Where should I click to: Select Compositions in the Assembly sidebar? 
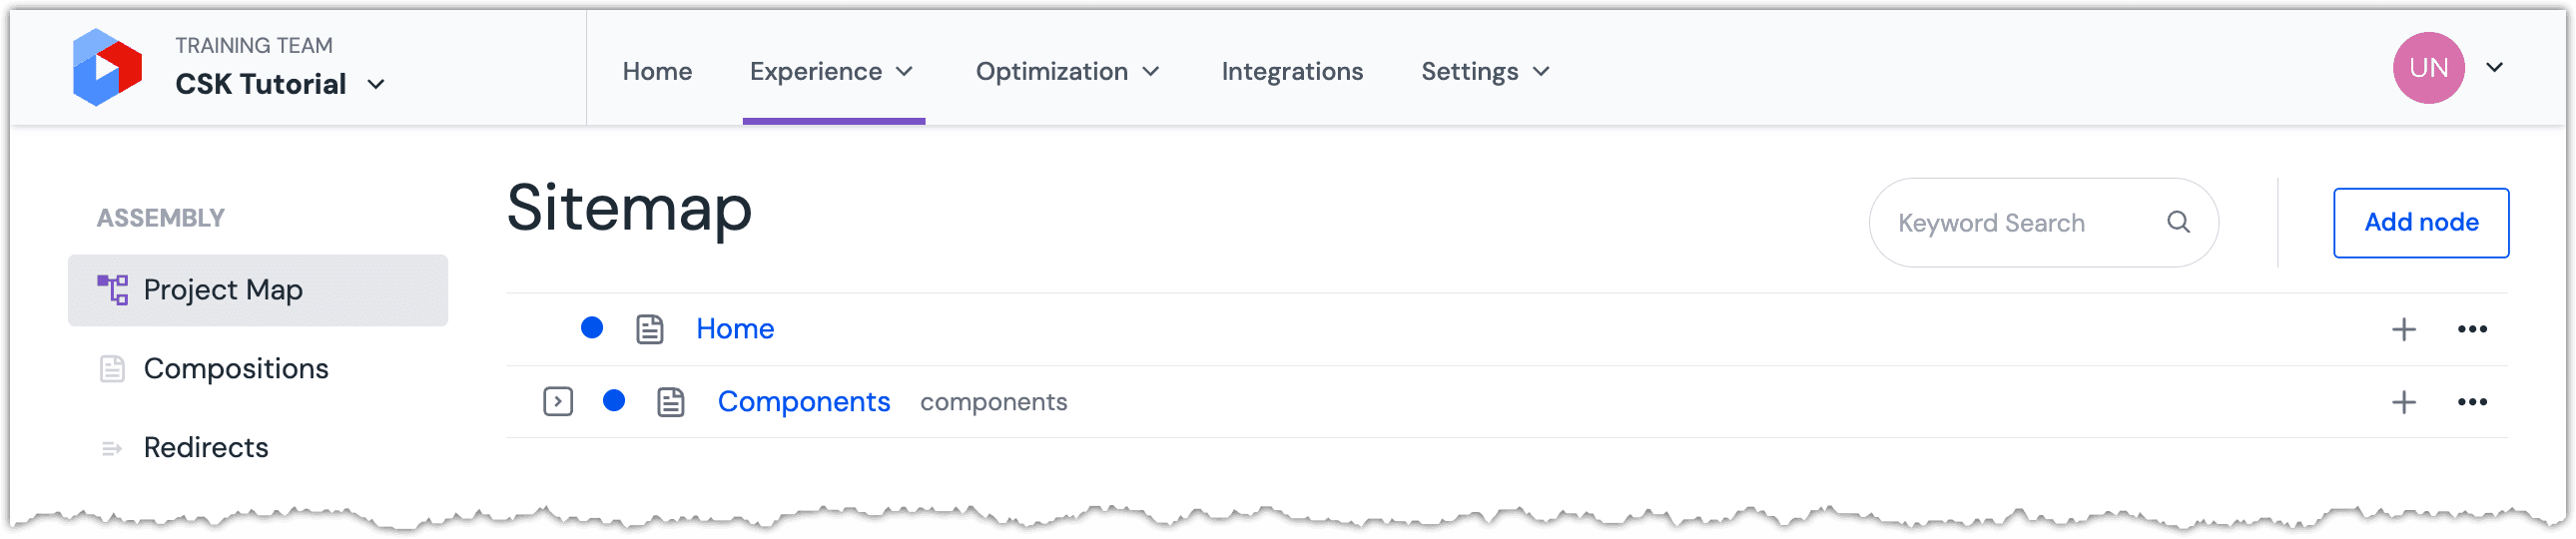coord(236,369)
